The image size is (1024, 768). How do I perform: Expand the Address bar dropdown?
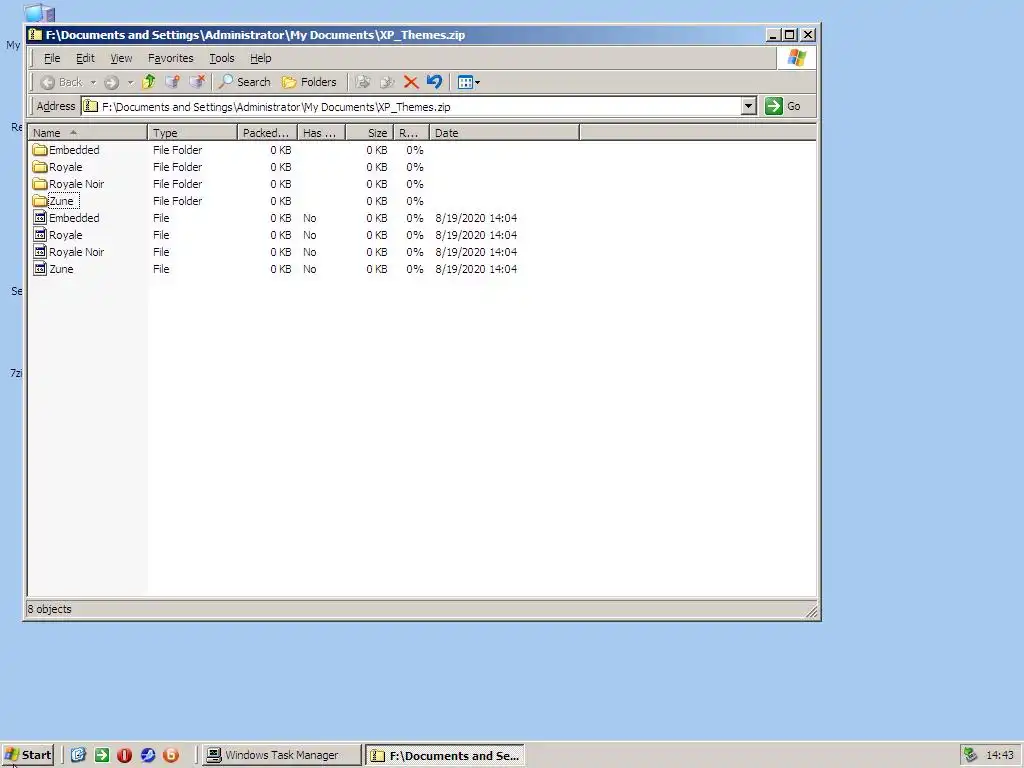point(748,106)
